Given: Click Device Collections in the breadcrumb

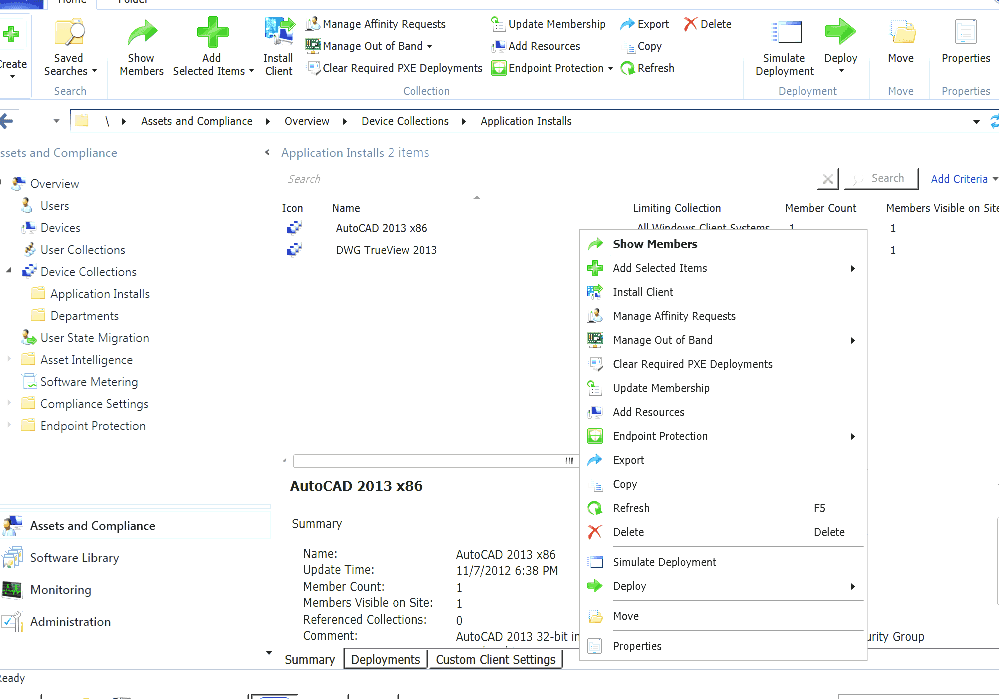Looking at the screenshot, I should click(x=405, y=121).
